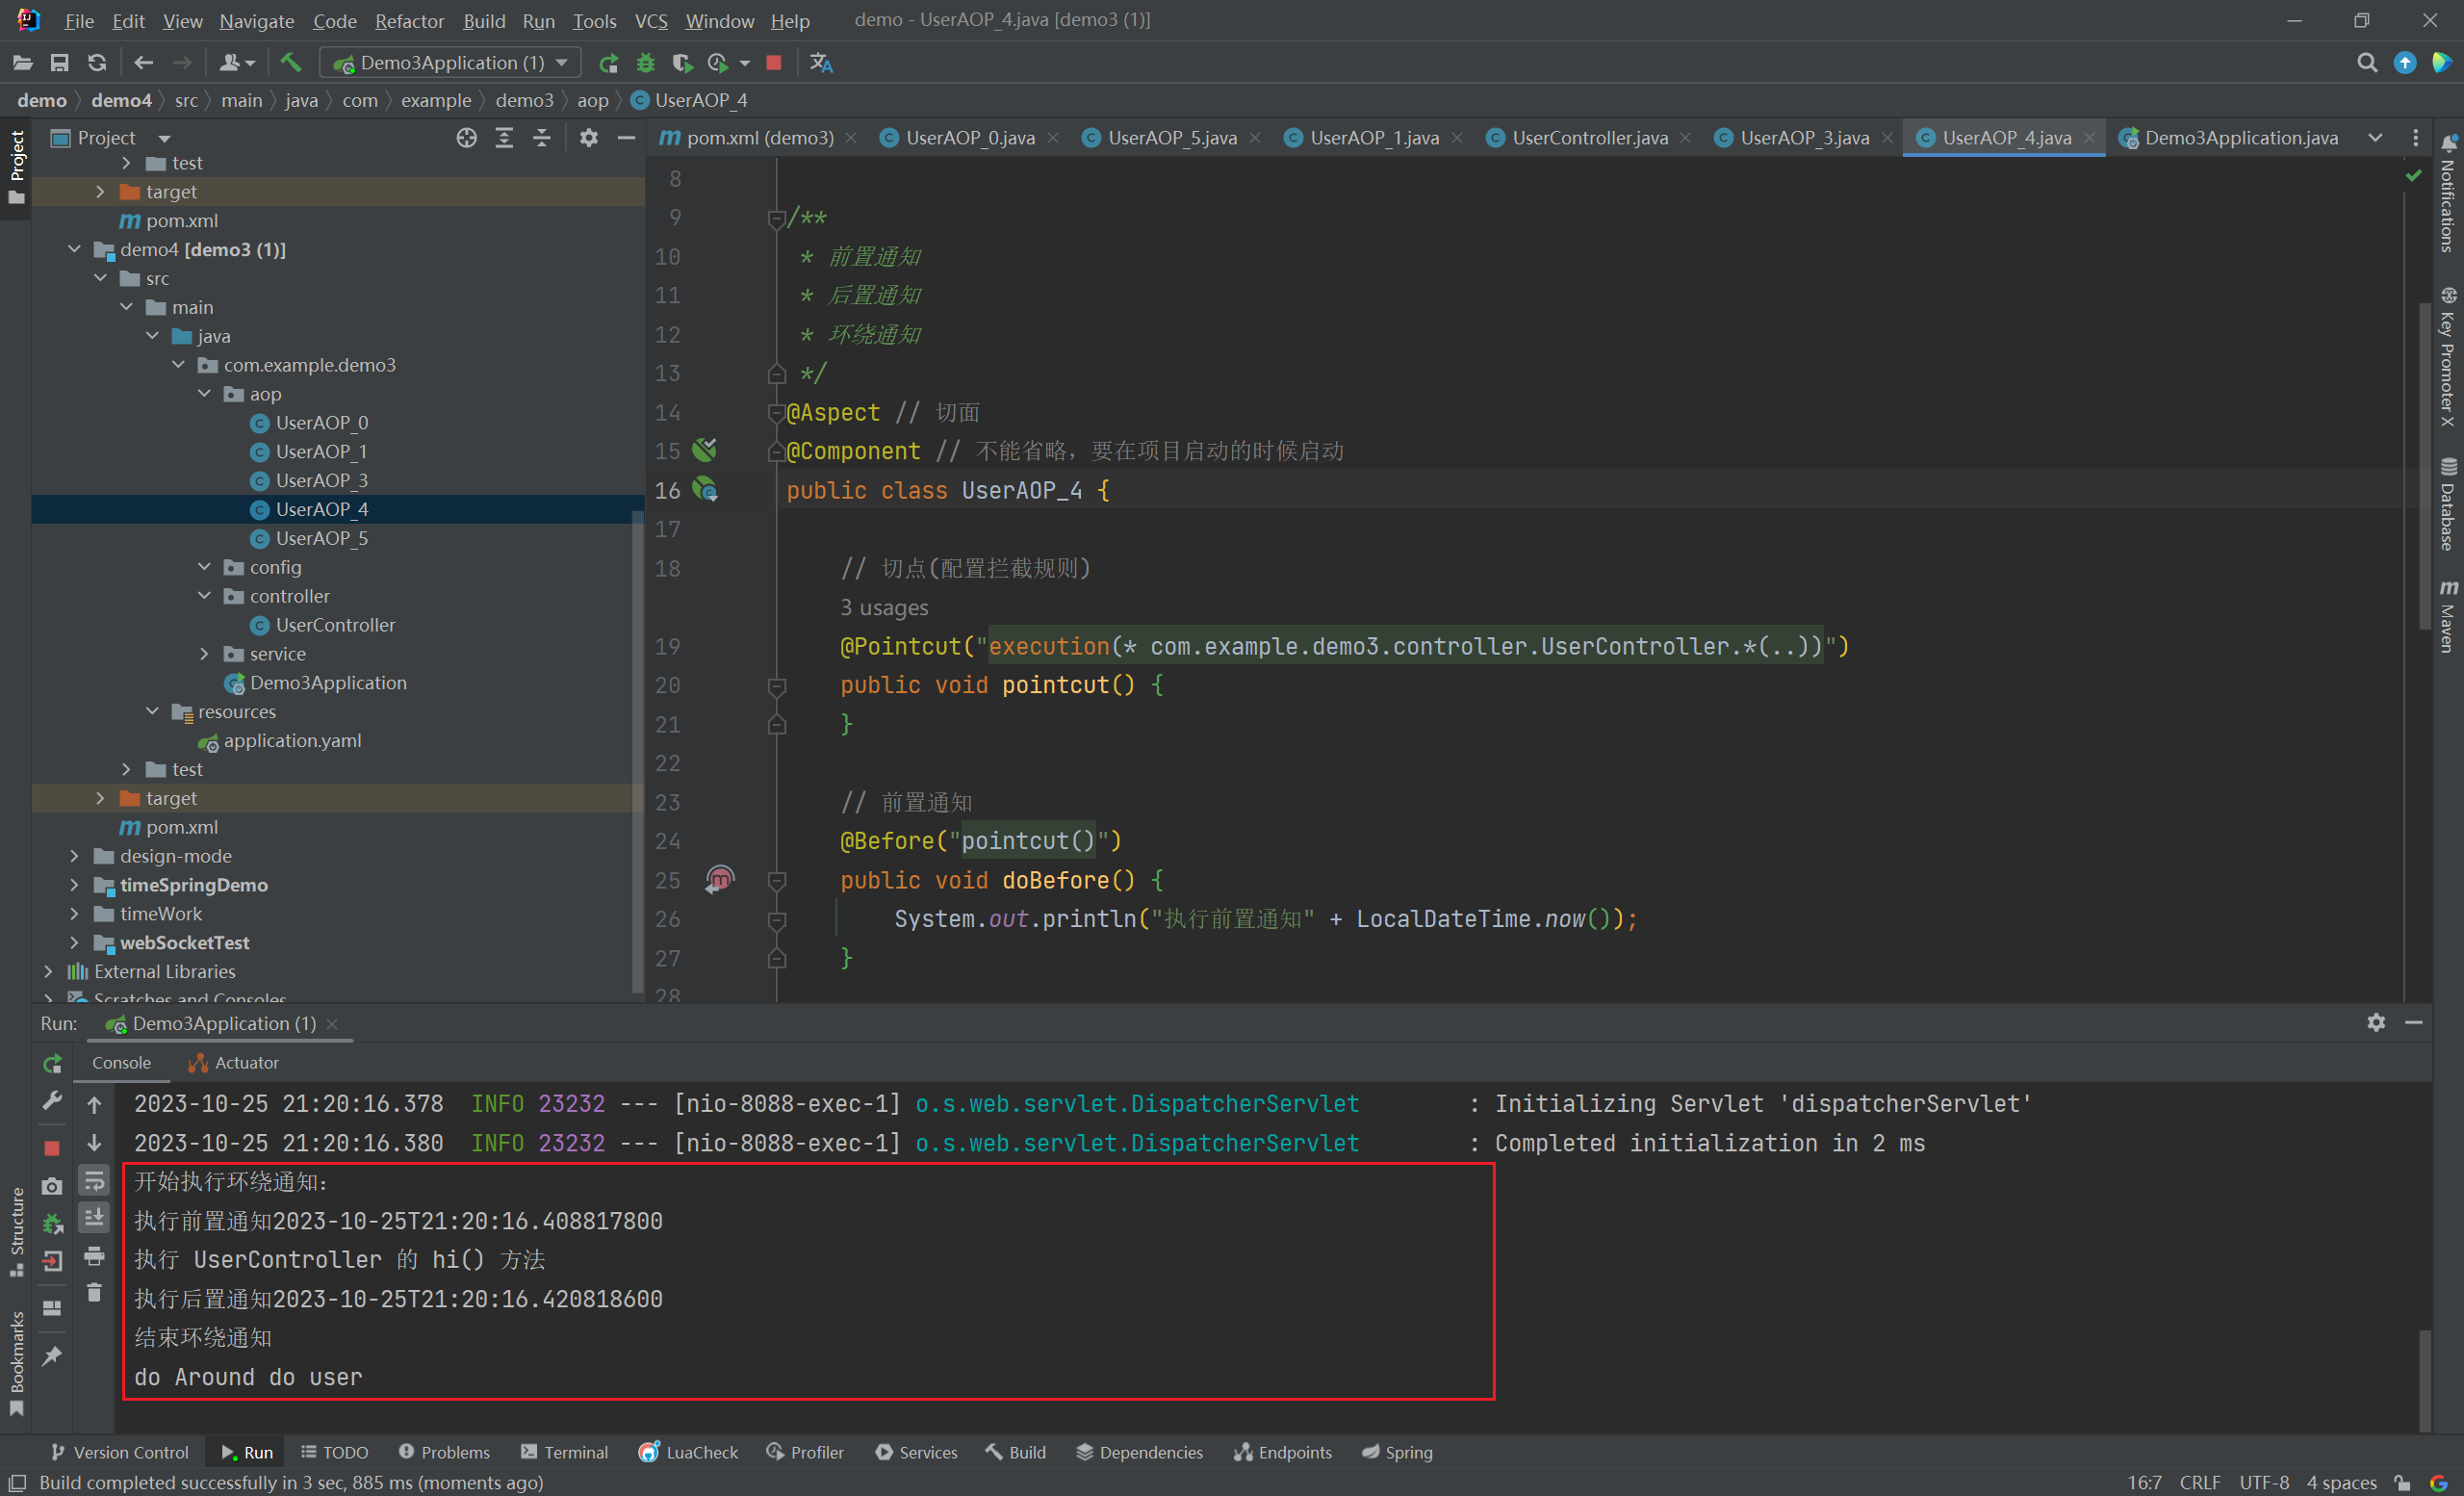
Task: Print console output with the printer icon
Action: (94, 1256)
